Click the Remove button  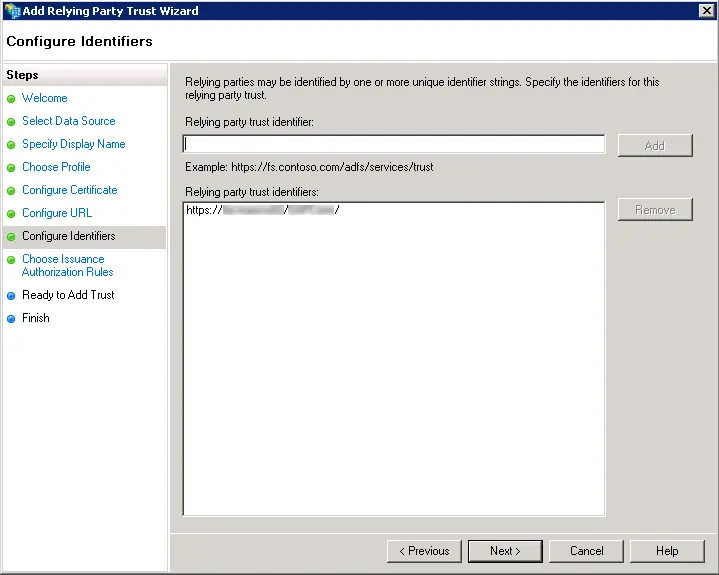[x=655, y=210]
